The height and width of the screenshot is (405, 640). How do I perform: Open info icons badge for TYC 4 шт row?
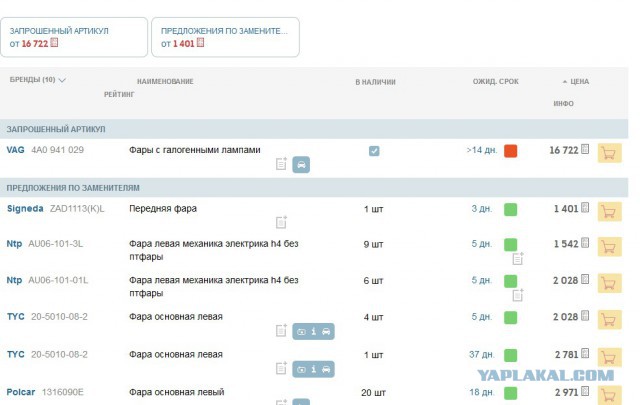313,332
